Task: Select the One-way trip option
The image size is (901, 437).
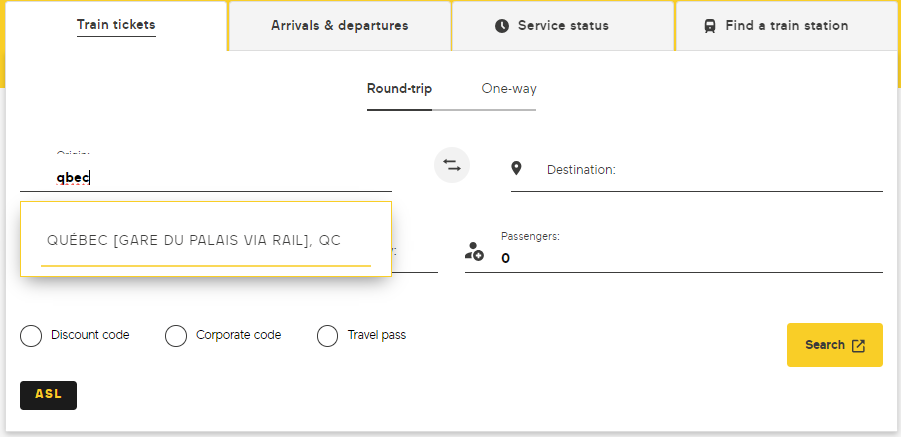Action: click(x=509, y=89)
